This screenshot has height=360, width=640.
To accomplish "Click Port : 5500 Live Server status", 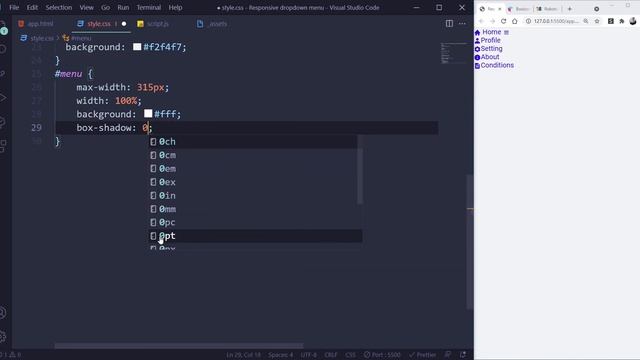I will point(382,355).
